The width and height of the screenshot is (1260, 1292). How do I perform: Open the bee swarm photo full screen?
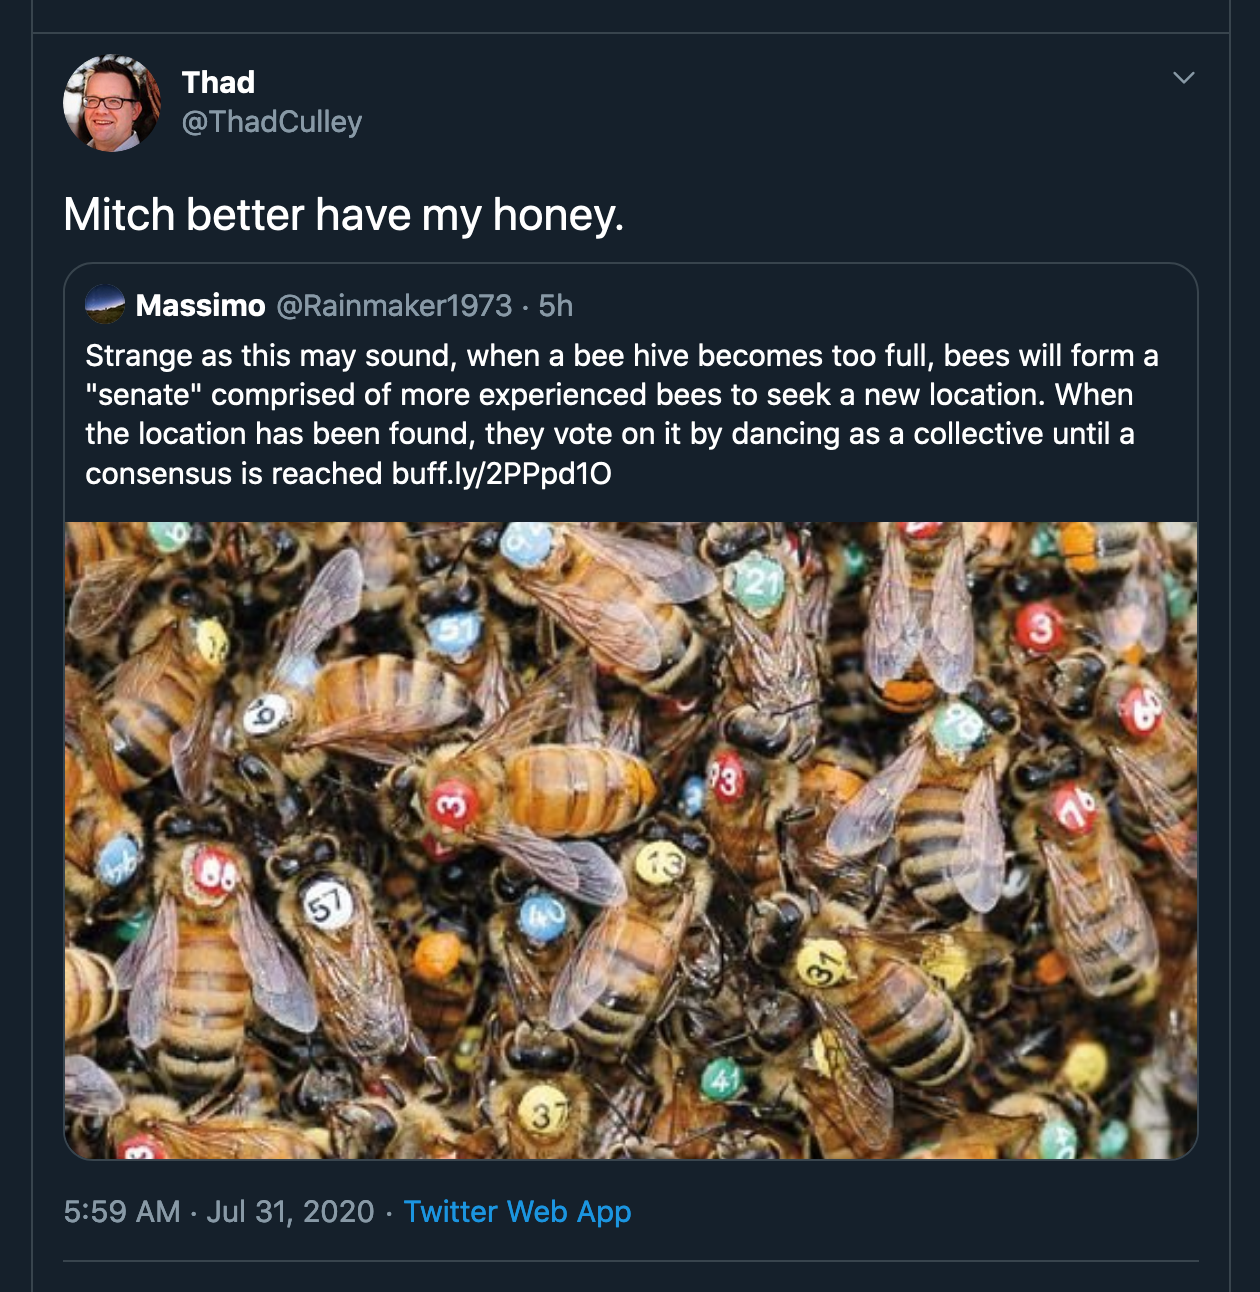tap(630, 840)
